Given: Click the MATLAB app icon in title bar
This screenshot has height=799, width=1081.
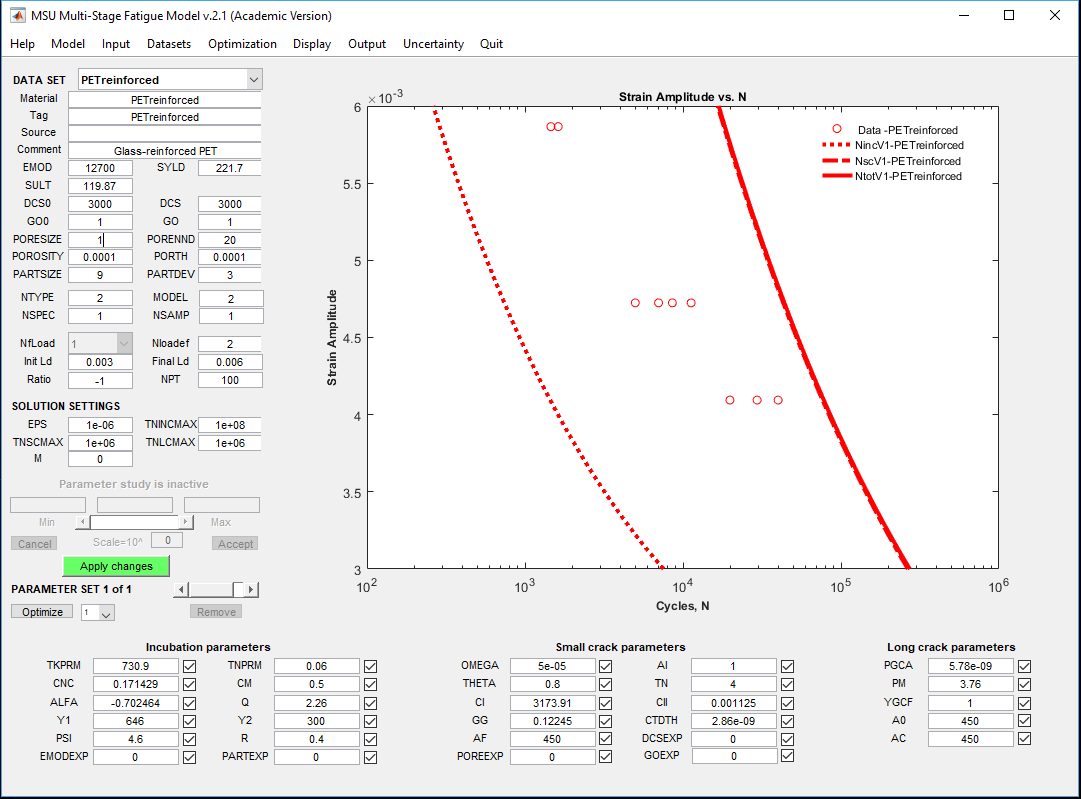Looking at the screenshot, I should 18,16.
